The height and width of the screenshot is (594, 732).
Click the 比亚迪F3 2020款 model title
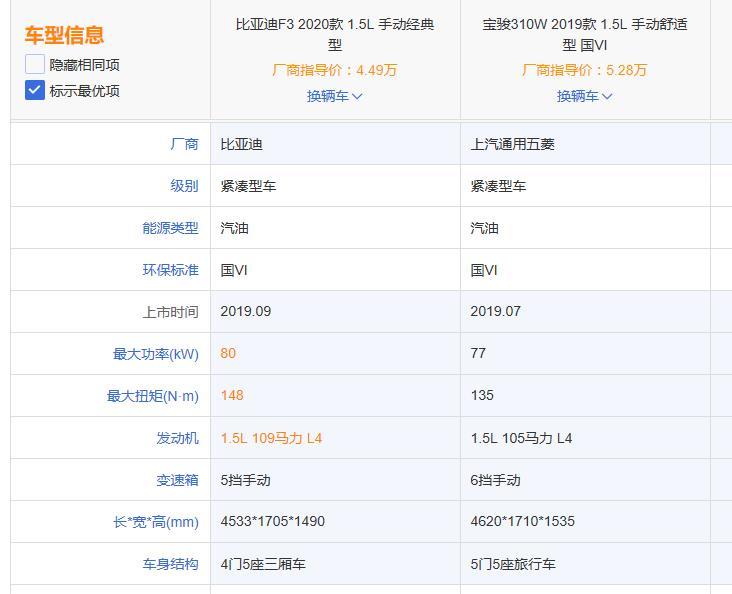click(335, 35)
